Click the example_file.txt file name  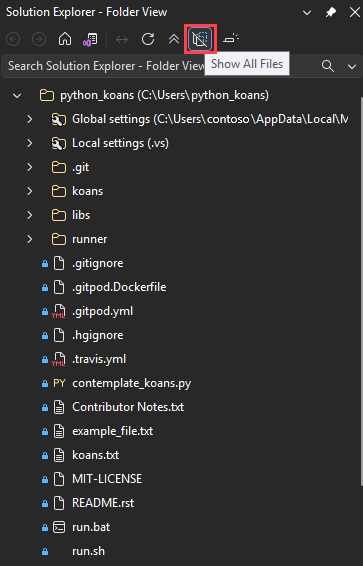coord(113,431)
